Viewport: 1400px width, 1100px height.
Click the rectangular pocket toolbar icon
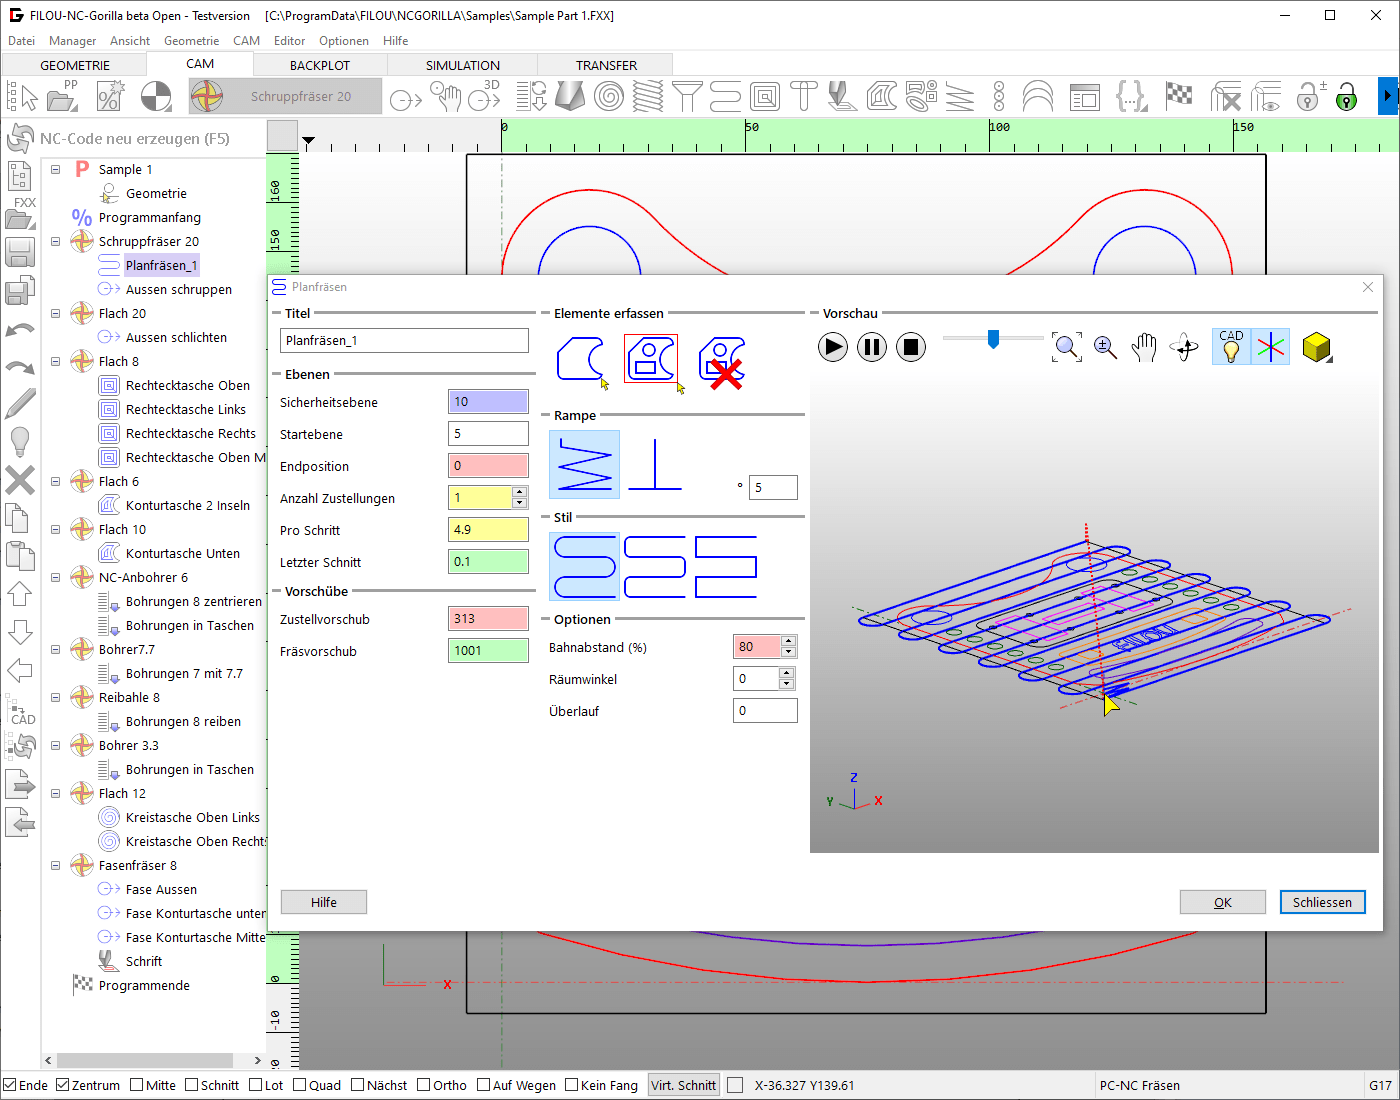765,97
